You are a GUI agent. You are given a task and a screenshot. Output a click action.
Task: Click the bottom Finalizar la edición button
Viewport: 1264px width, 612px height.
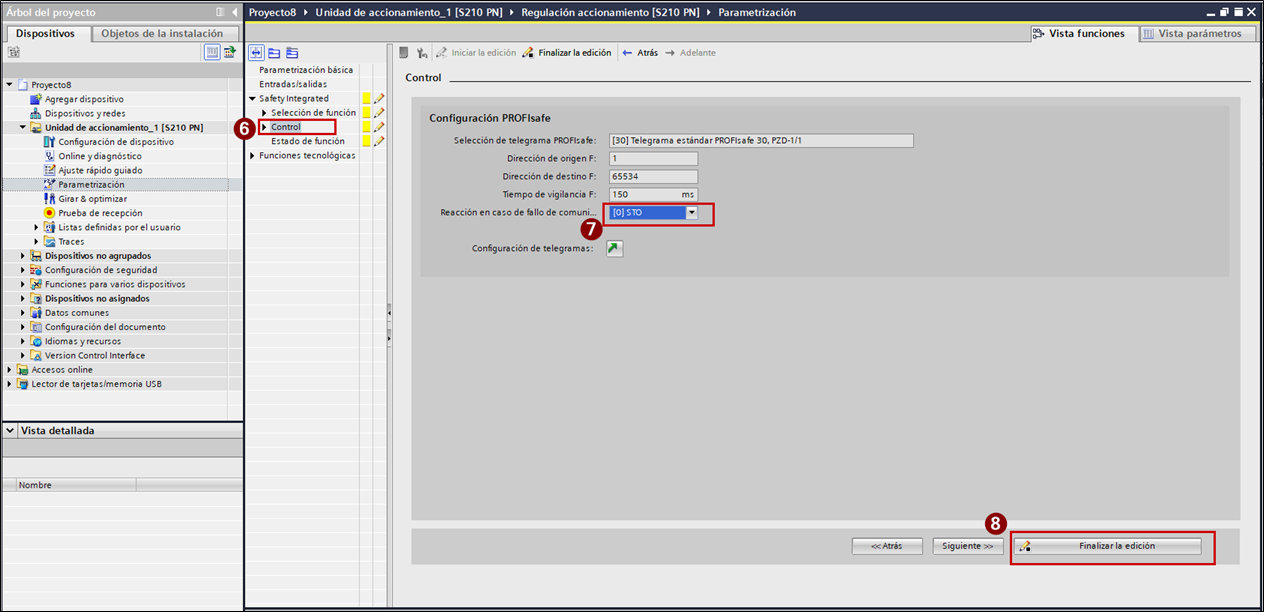pos(1107,546)
